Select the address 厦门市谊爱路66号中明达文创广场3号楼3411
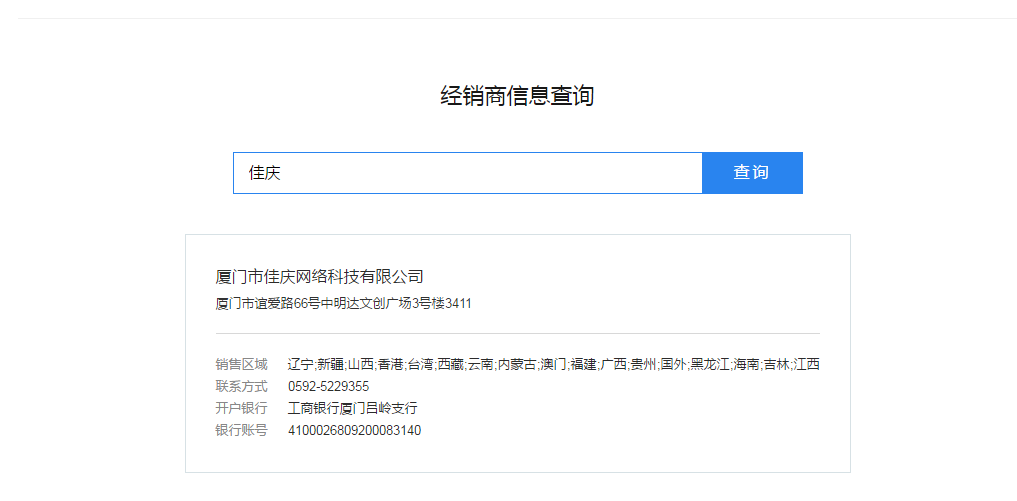The width and height of the screenshot is (1017, 501). click(343, 303)
